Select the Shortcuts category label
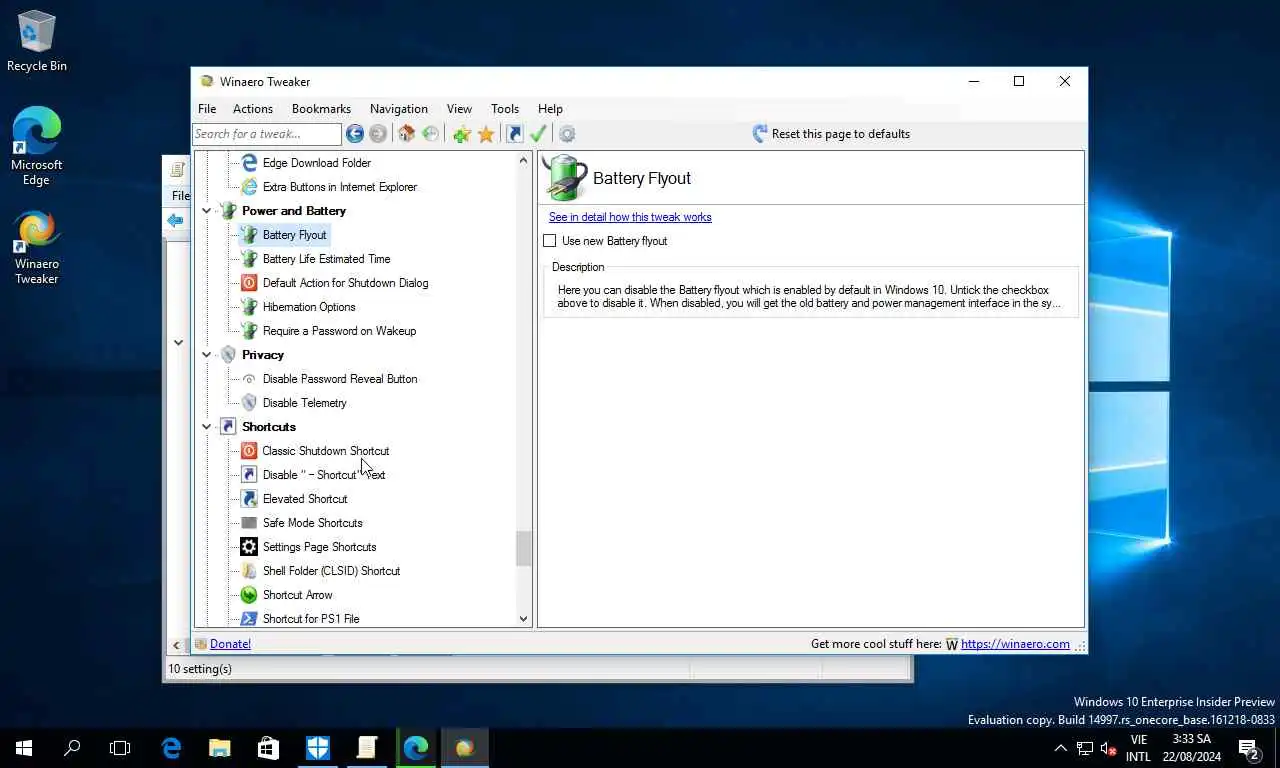 tap(269, 427)
